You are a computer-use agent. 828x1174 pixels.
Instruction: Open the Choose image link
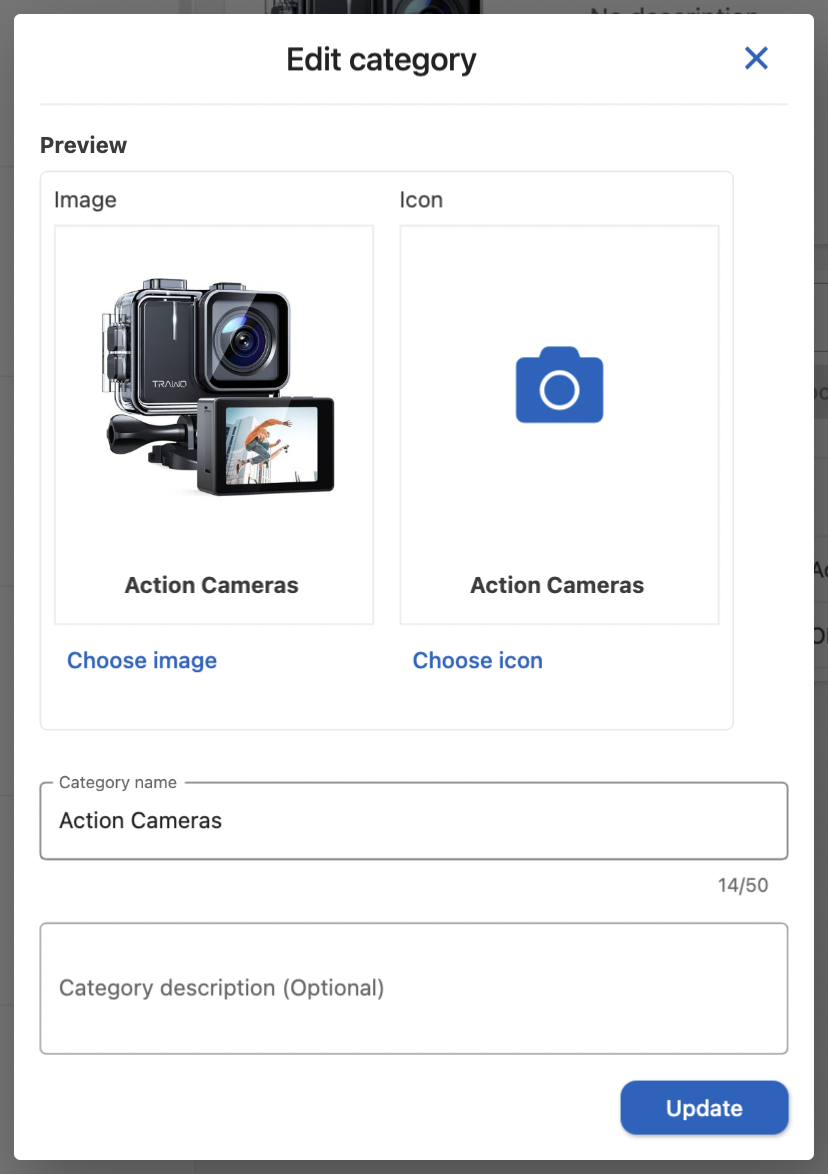pyautogui.click(x=142, y=661)
